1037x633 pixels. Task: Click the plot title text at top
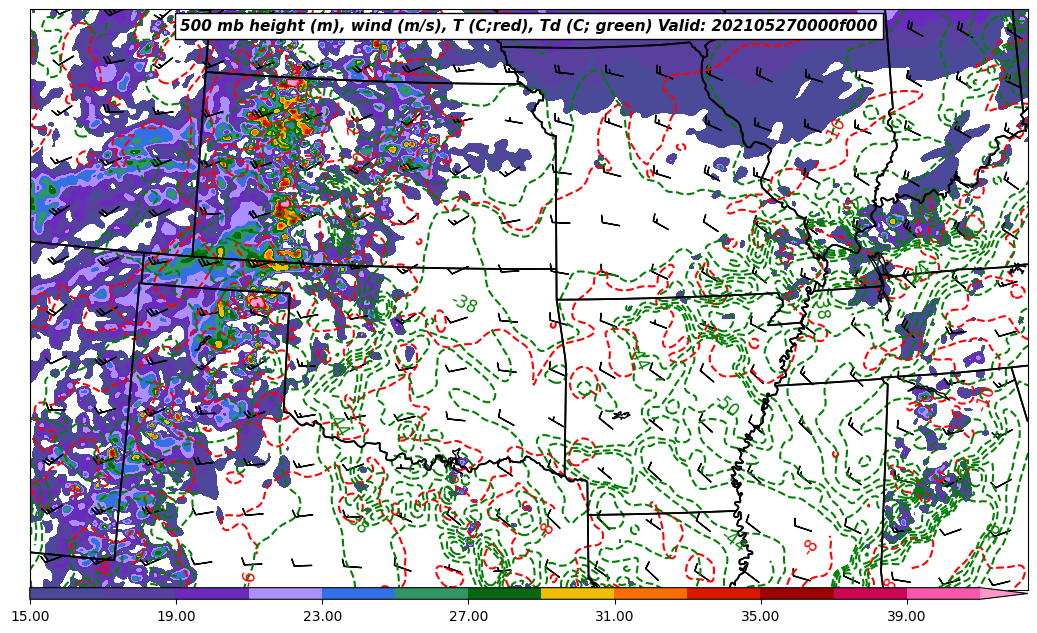point(528,26)
